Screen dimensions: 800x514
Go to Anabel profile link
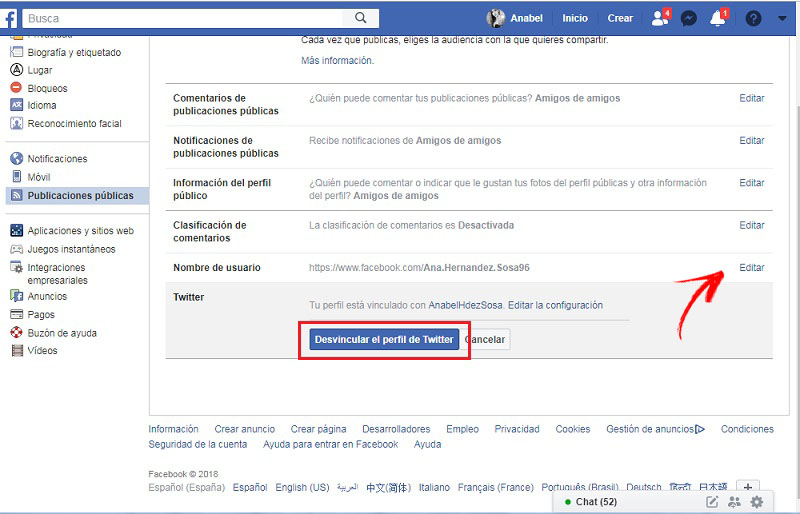point(526,18)
